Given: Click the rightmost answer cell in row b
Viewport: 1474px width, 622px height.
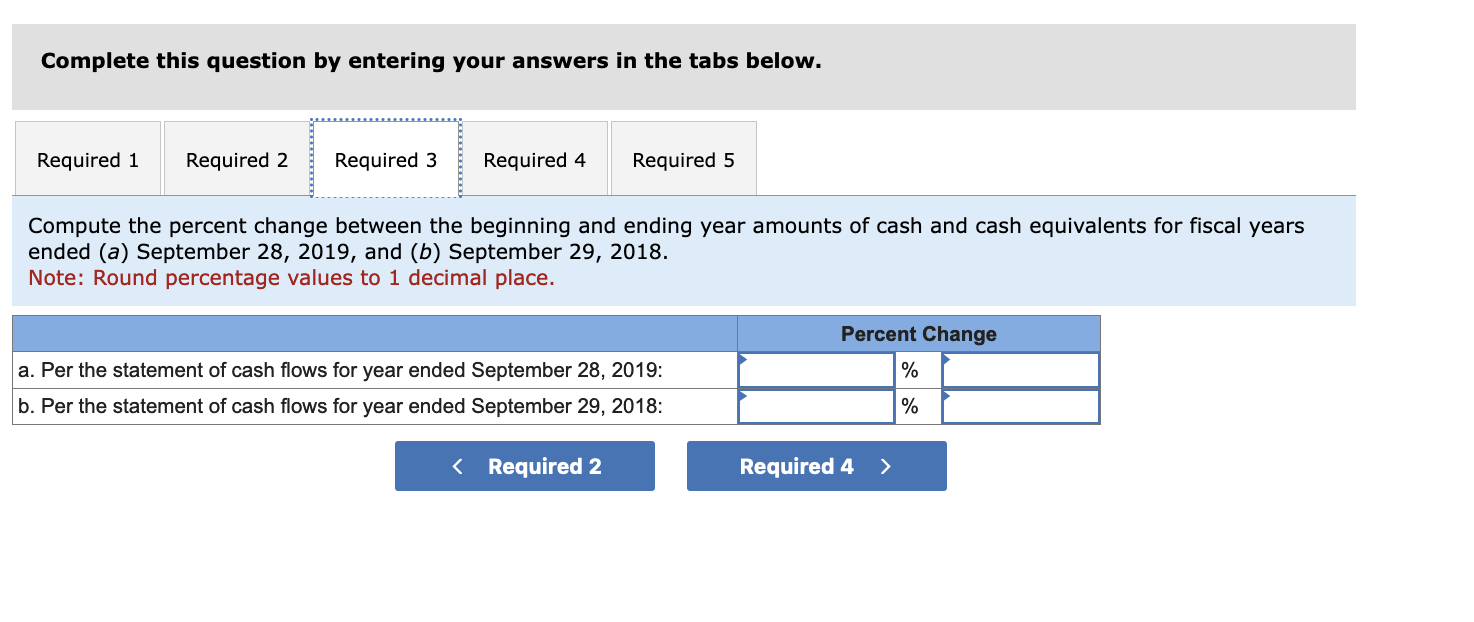Looking at the screenshot, I should click(x=1019, y=406).
